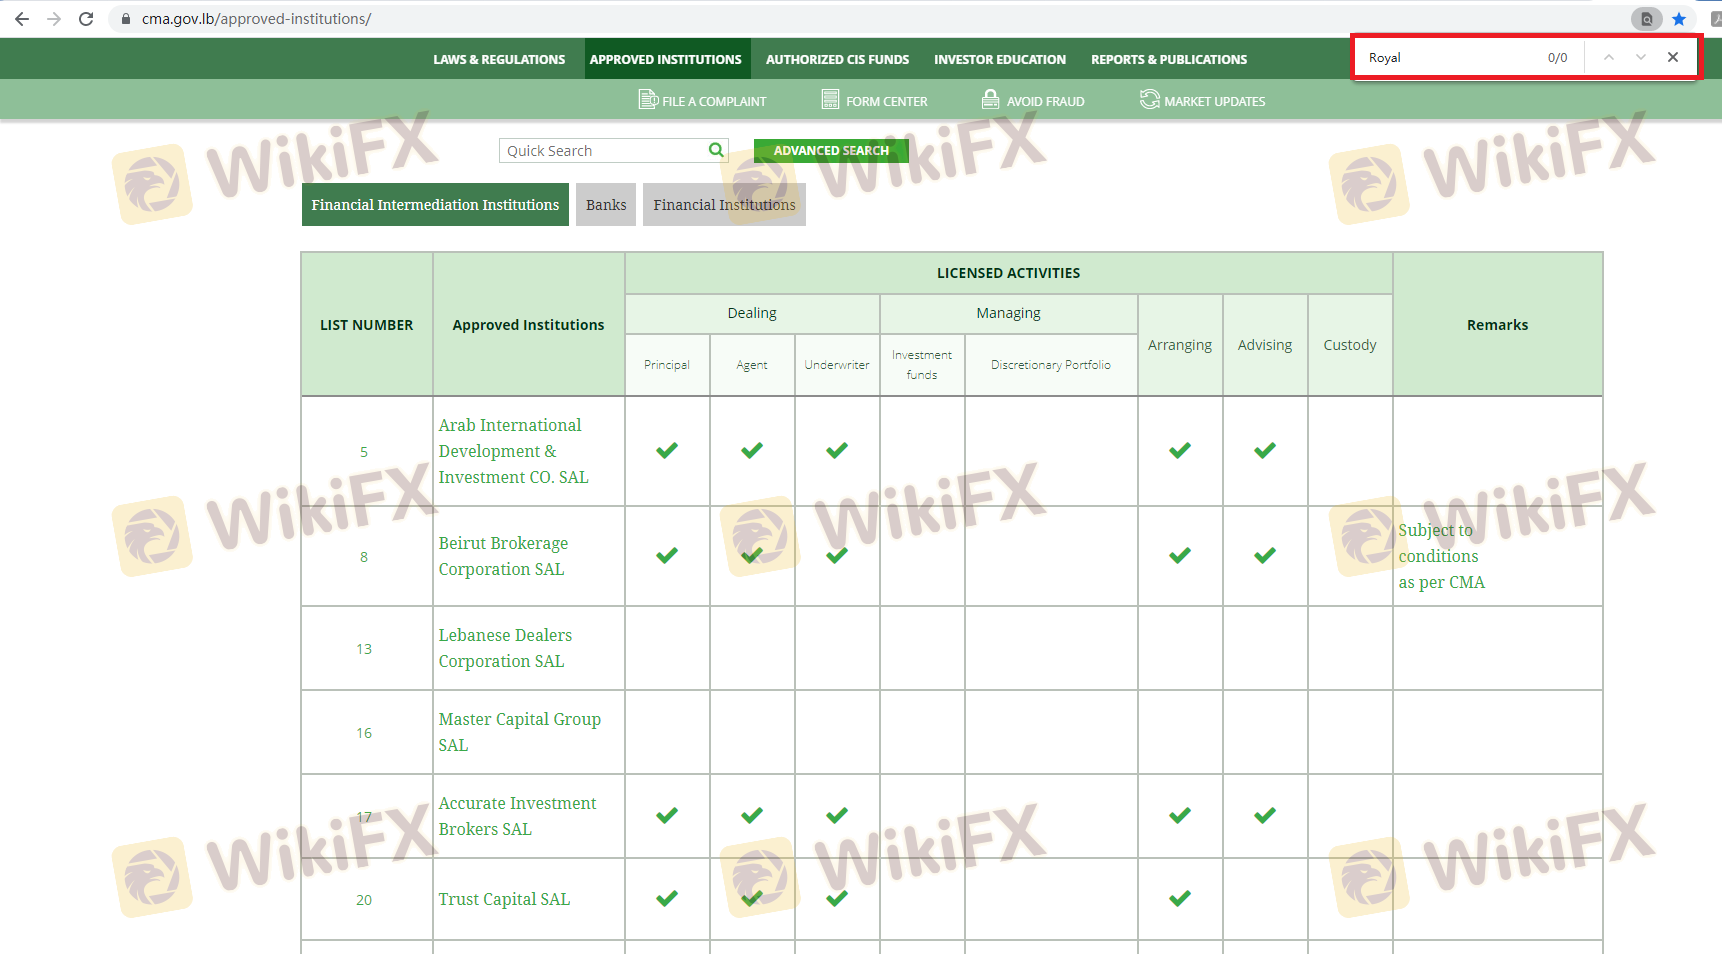Open the Avoid Fraud page
The width and height of the screenshot is (1722, 954).
pyautogui.click(x=1032, y=101)
